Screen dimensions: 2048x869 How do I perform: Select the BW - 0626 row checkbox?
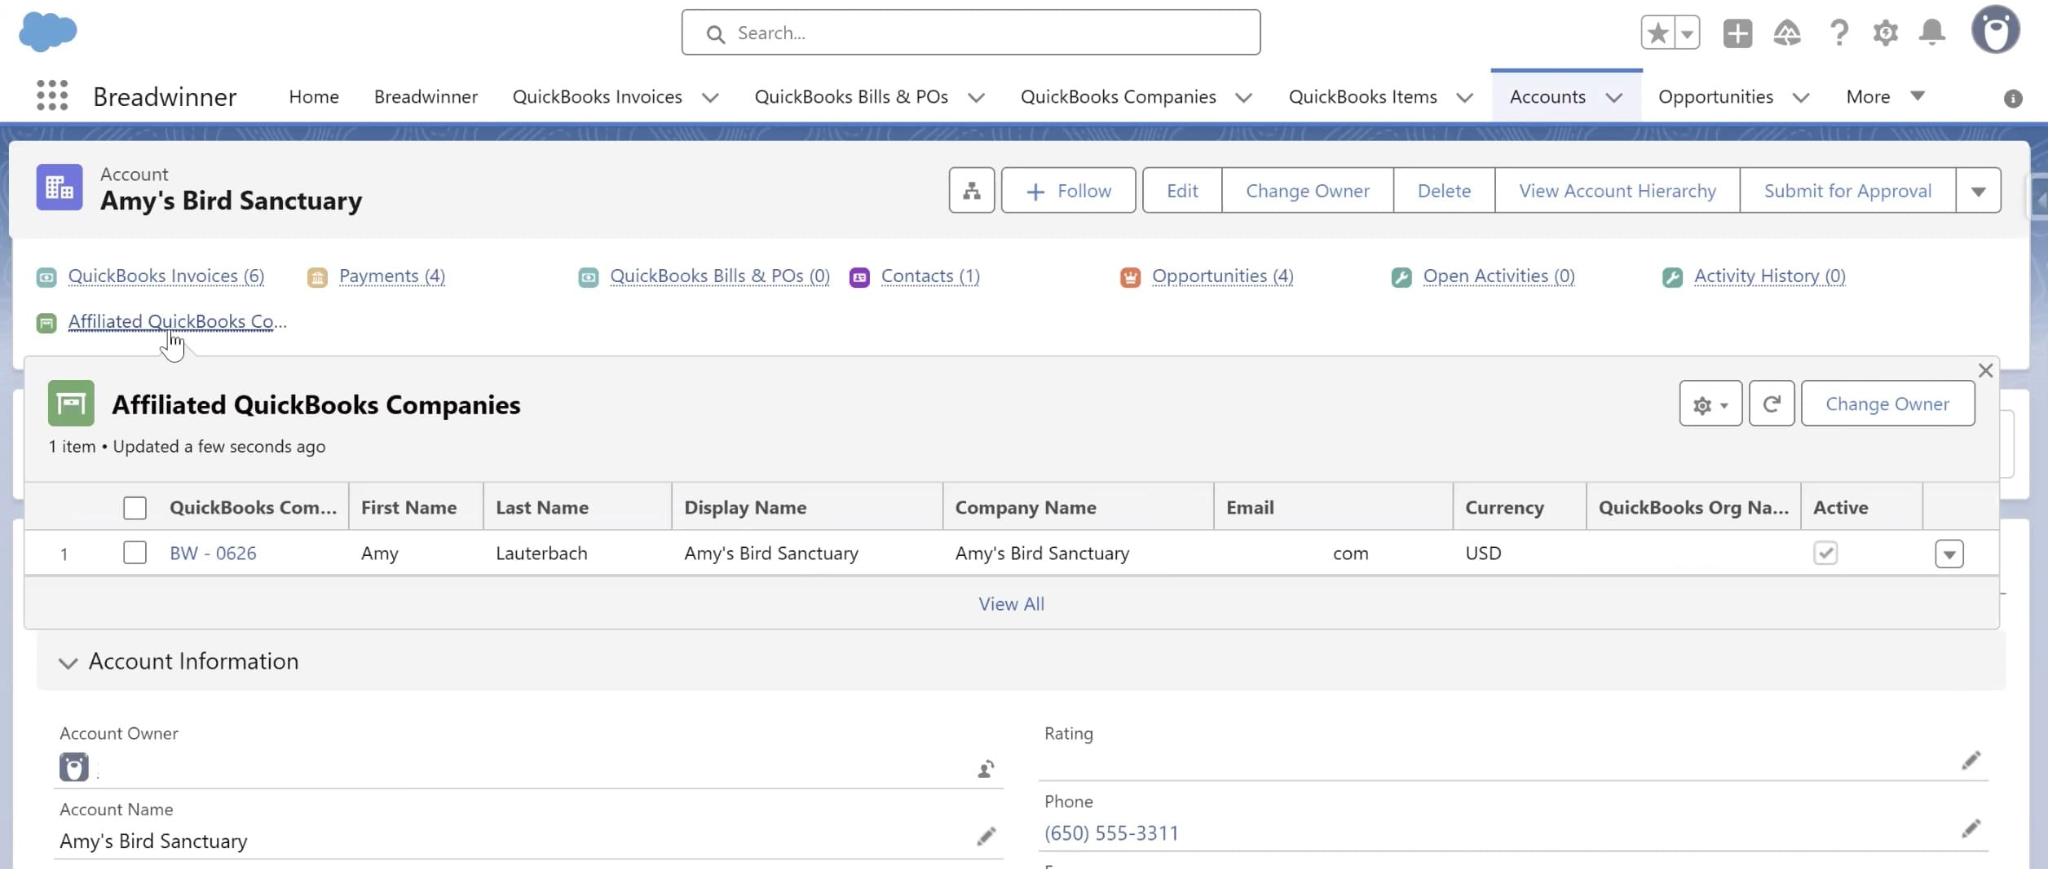point(135,553)
